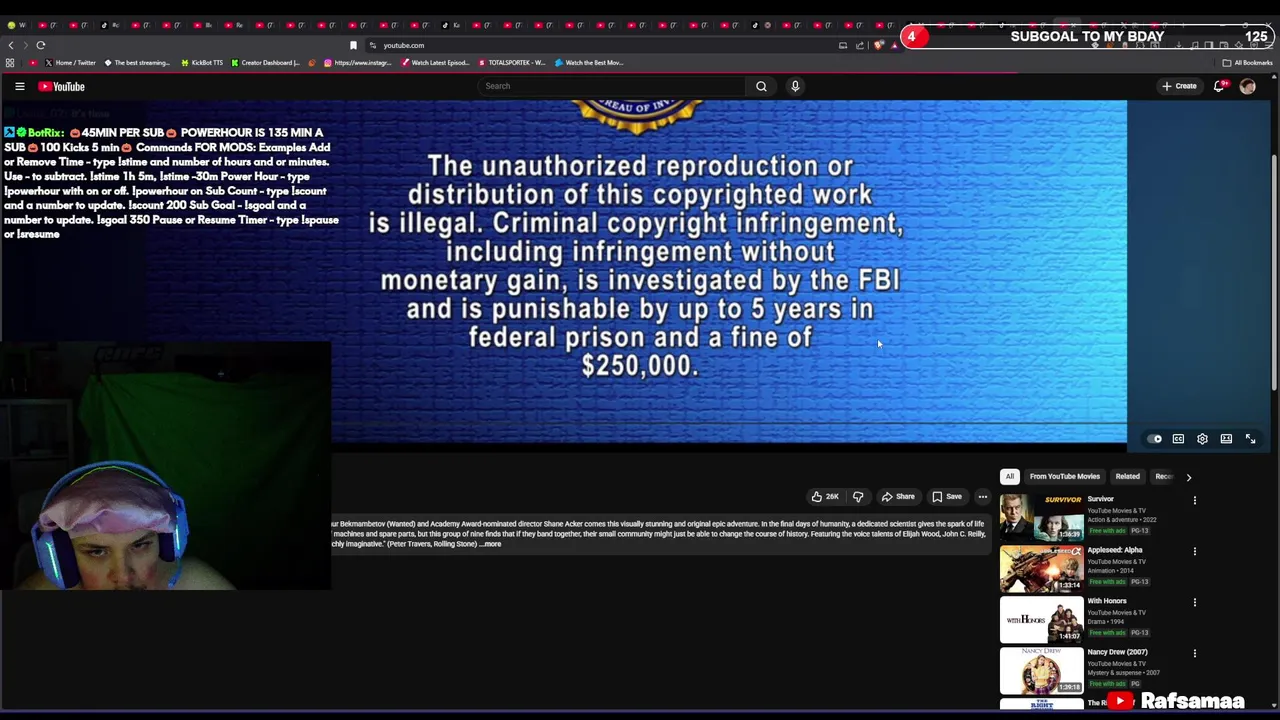Click the Survivor movie title
1280x720 pixels.
(x=1100, y=499)
